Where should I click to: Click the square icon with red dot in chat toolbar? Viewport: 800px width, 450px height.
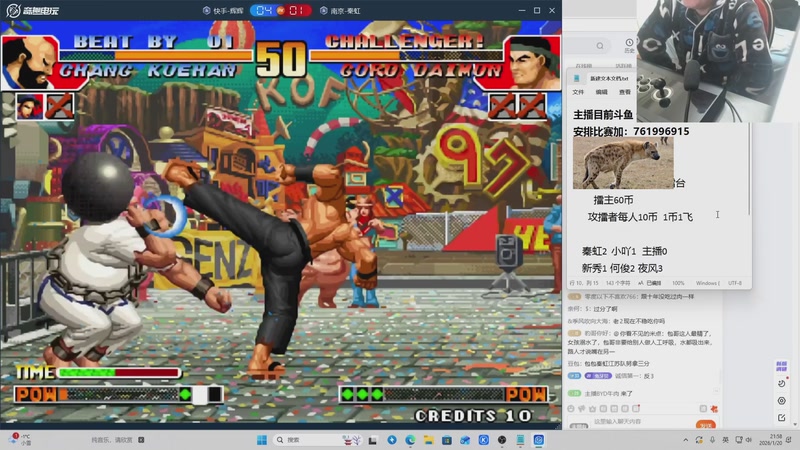636,409
